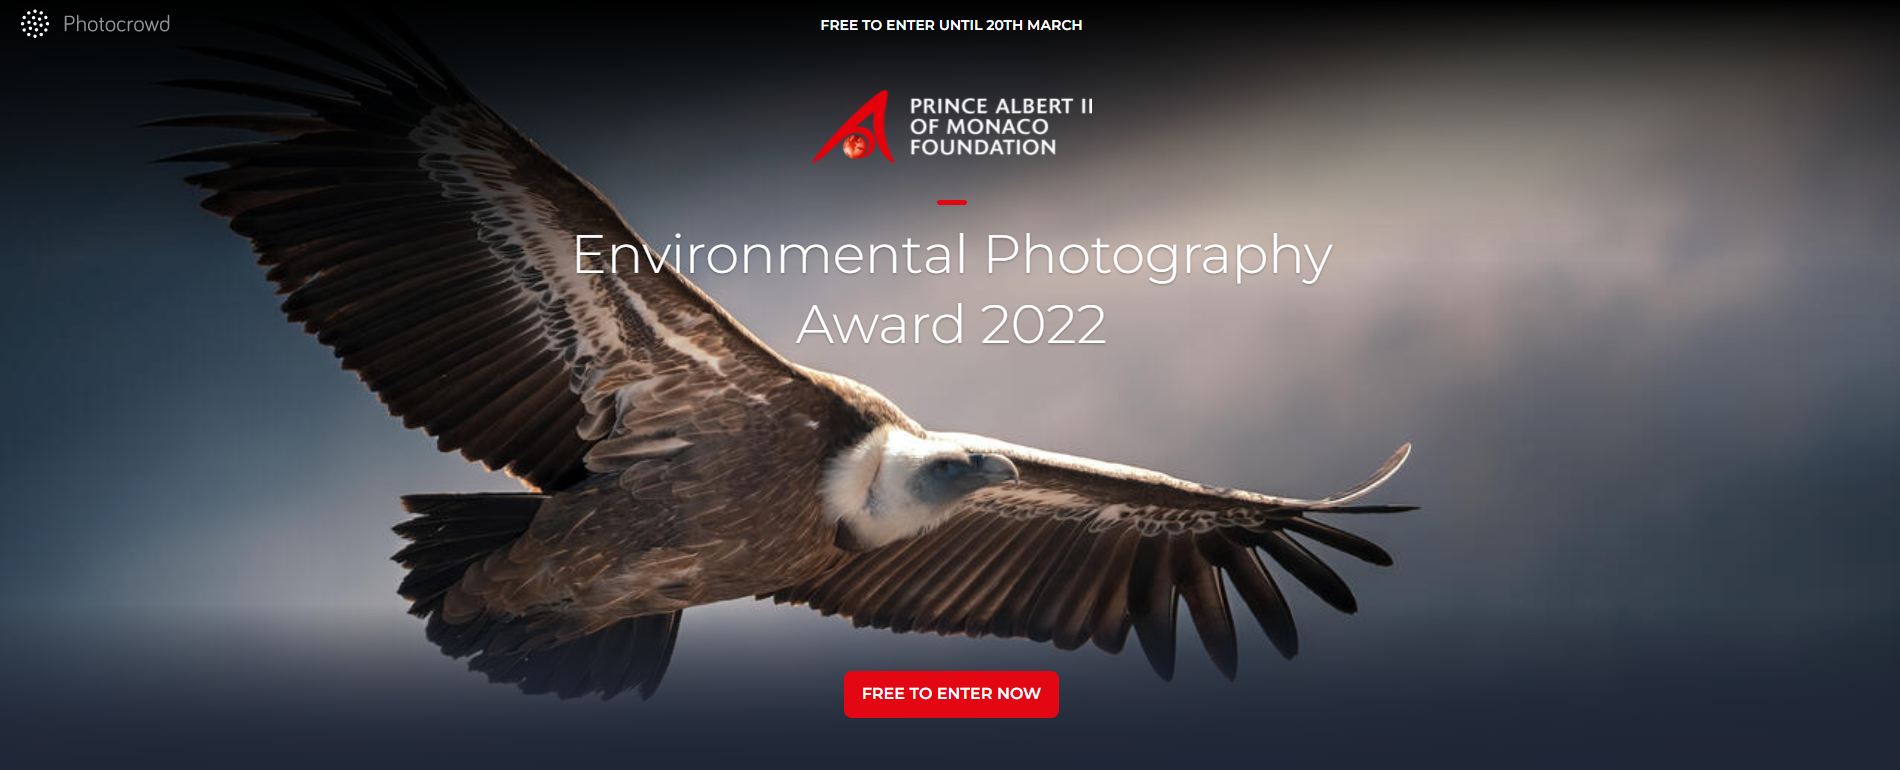
Task: Click the Photocrowd dotted circle logo icon
Action: pos(35,24)
